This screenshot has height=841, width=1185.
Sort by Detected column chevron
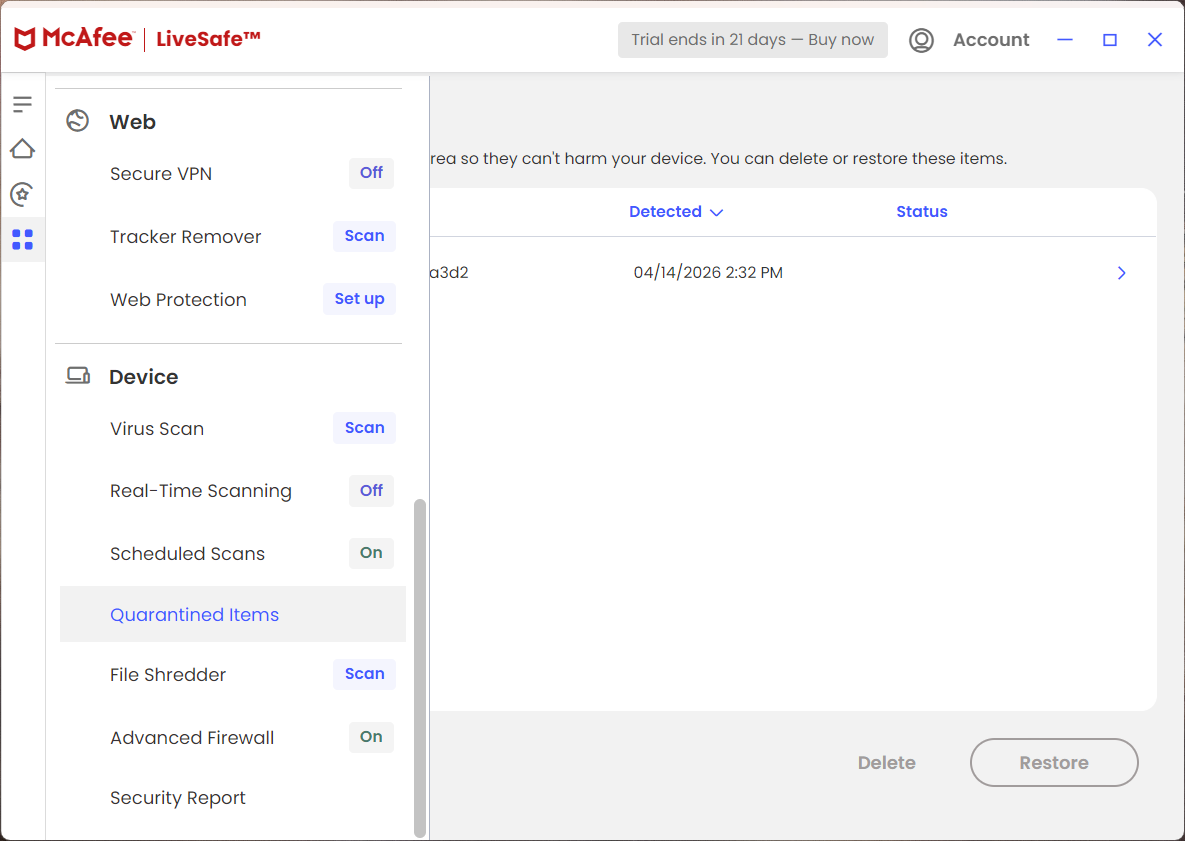click(716, 212)
